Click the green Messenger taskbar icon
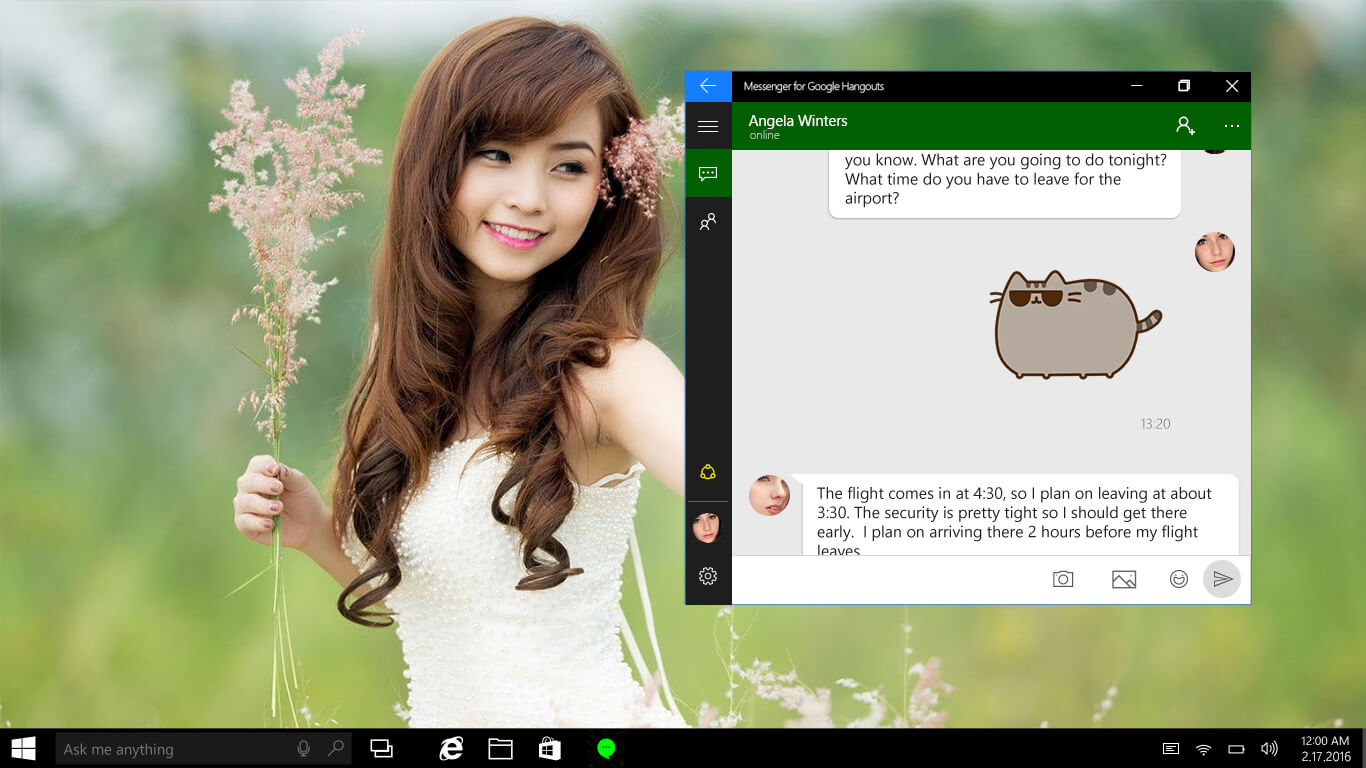 (606, 748)
